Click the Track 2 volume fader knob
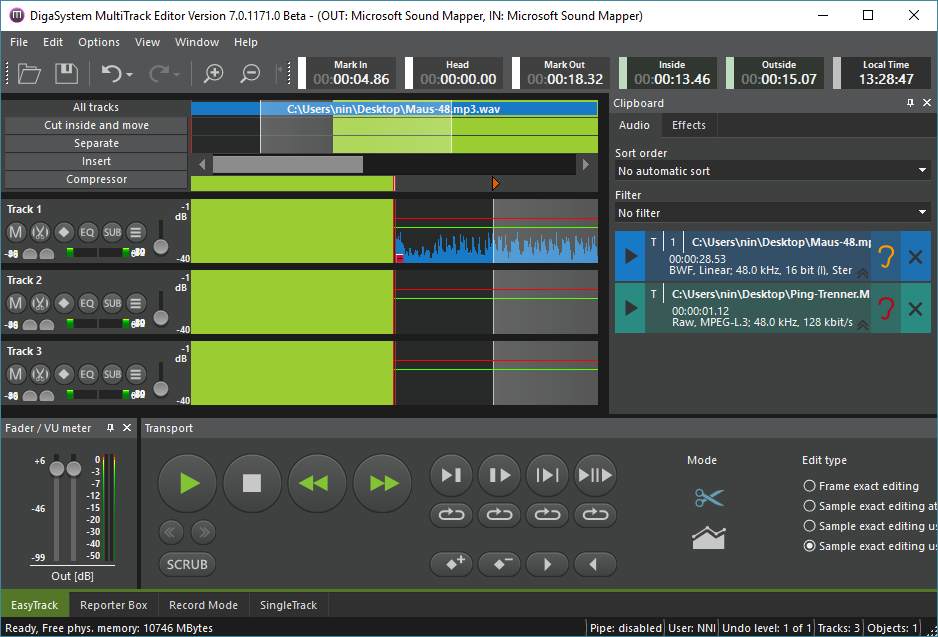The width and height of the screenshot is (938, 637). pos(160,318)
